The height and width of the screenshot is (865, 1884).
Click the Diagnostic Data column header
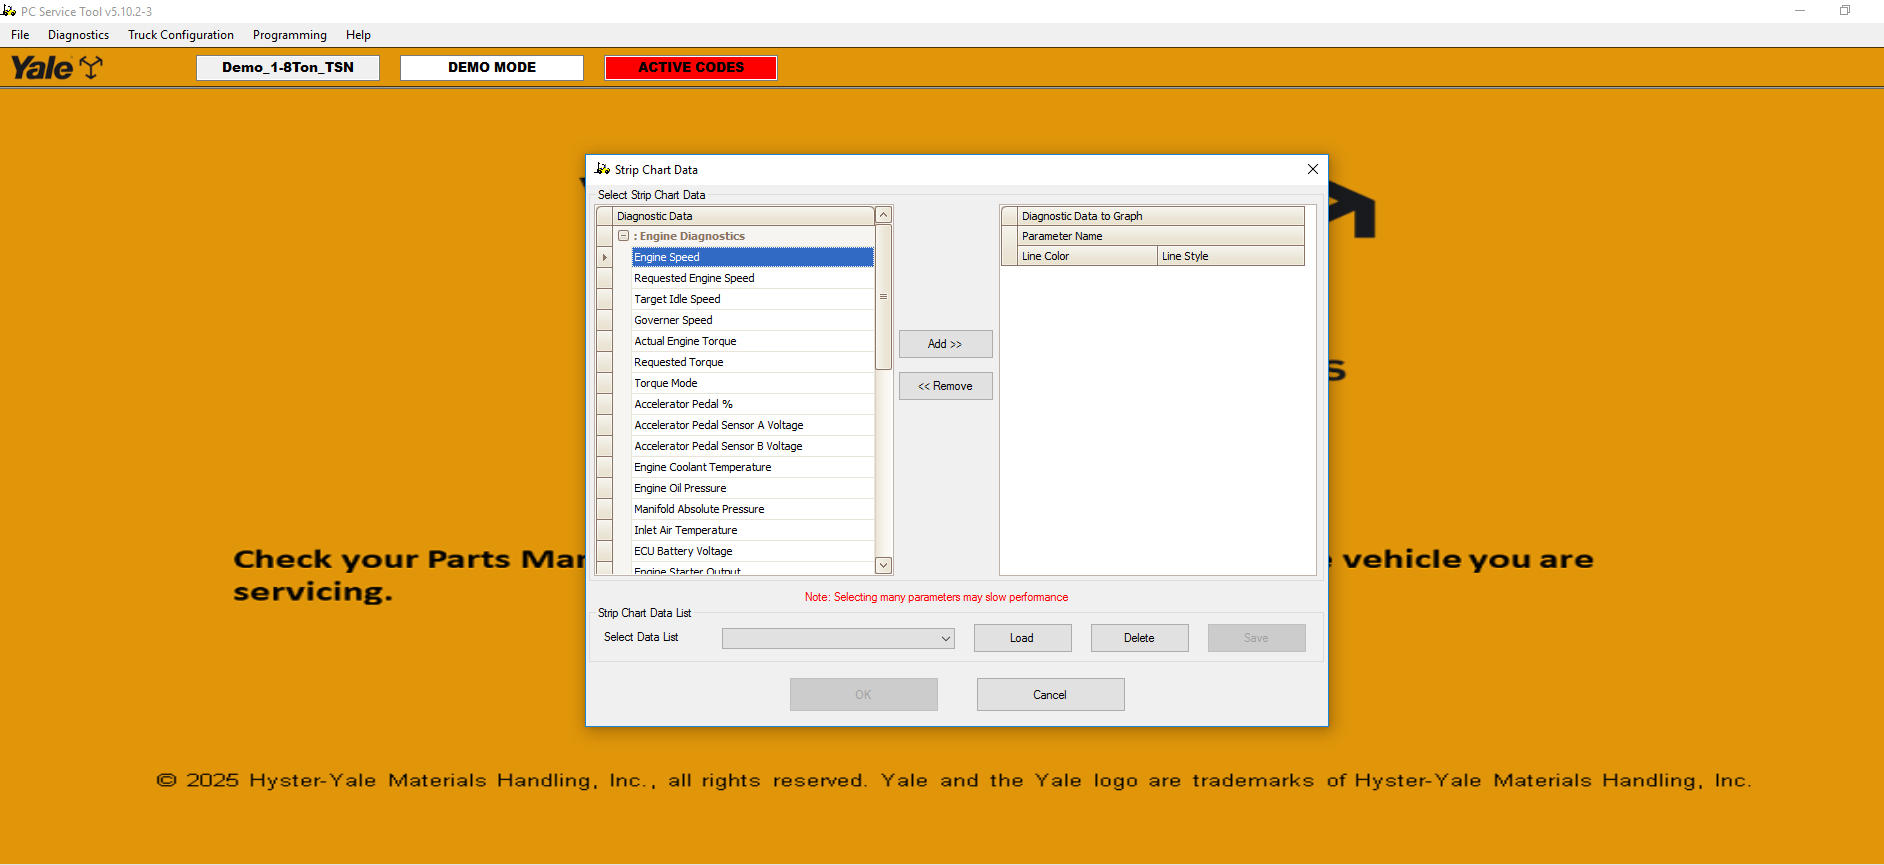point(743,216)
